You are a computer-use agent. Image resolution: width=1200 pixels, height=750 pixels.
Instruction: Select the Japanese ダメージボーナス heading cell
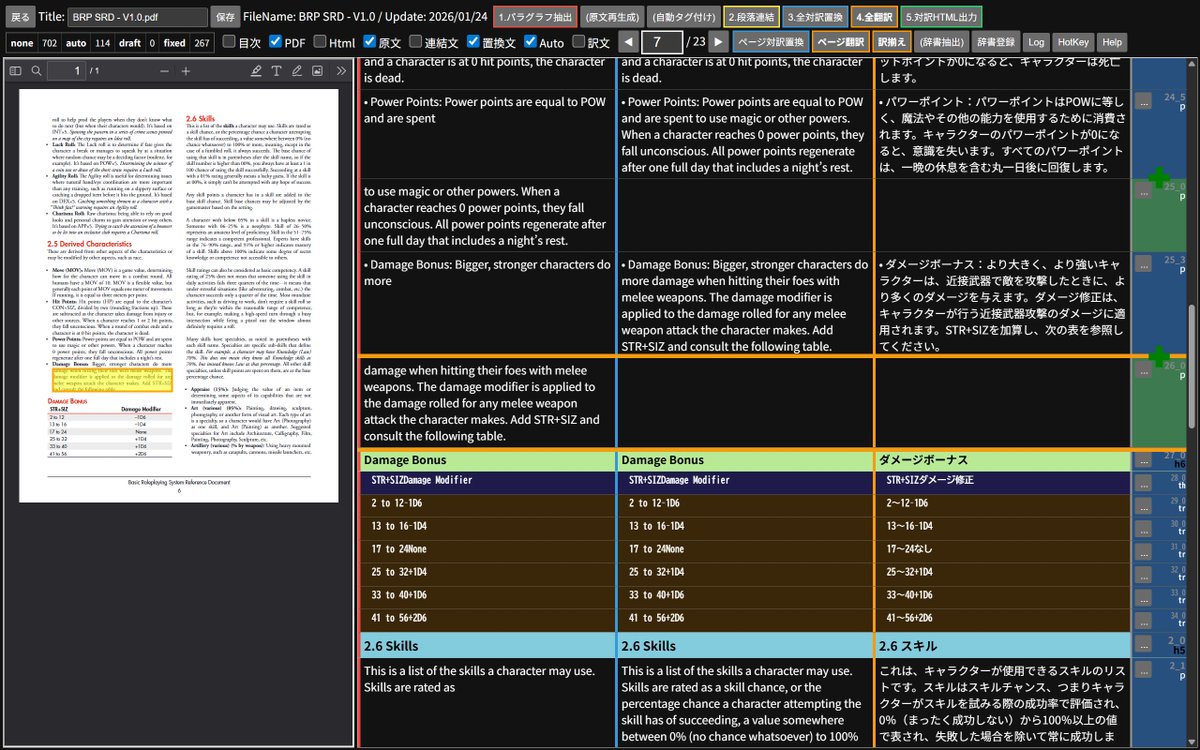[x=1002, y=460]
